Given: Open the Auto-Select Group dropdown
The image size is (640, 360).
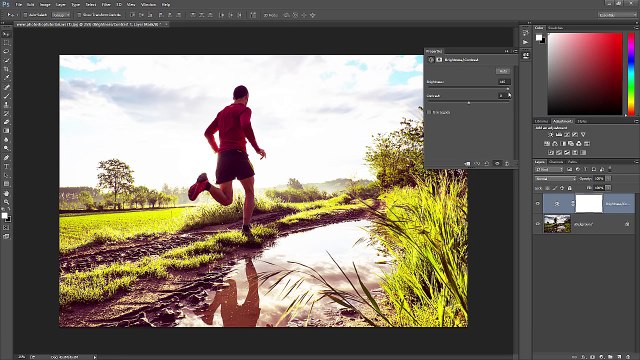Looking at the screenshot, I should click(61, 15).
